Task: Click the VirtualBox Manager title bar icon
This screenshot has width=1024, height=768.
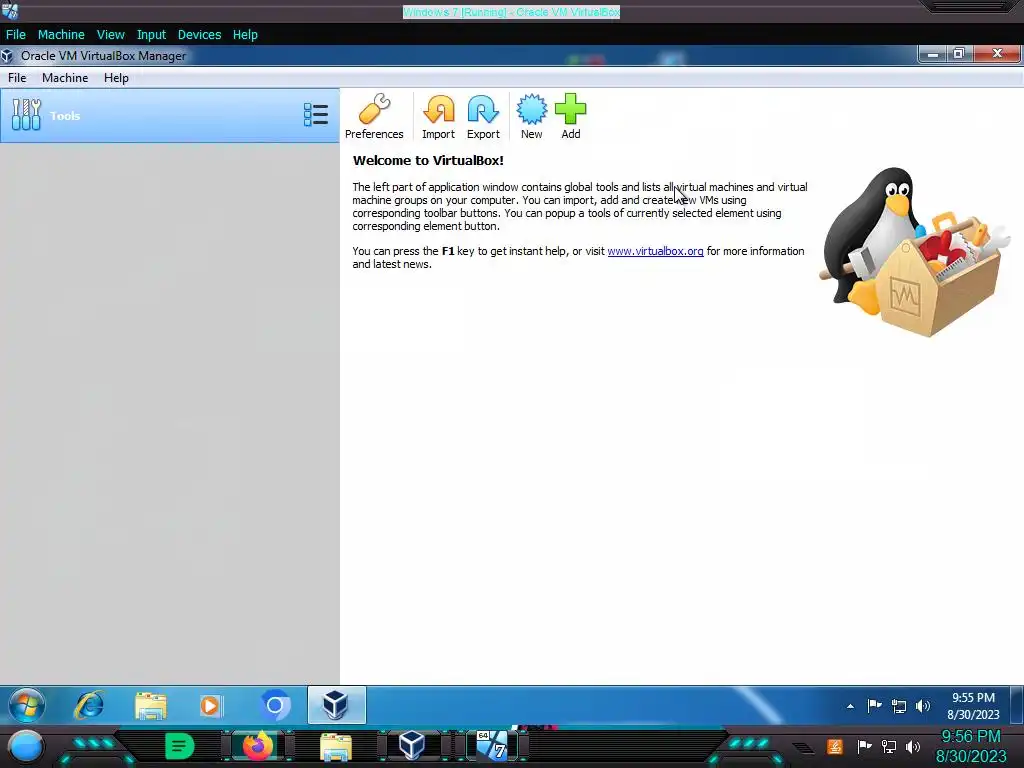Action: (x=7, y=56)
